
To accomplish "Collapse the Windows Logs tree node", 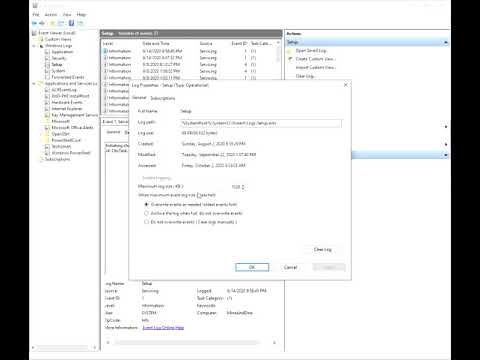I will [34, 46].
